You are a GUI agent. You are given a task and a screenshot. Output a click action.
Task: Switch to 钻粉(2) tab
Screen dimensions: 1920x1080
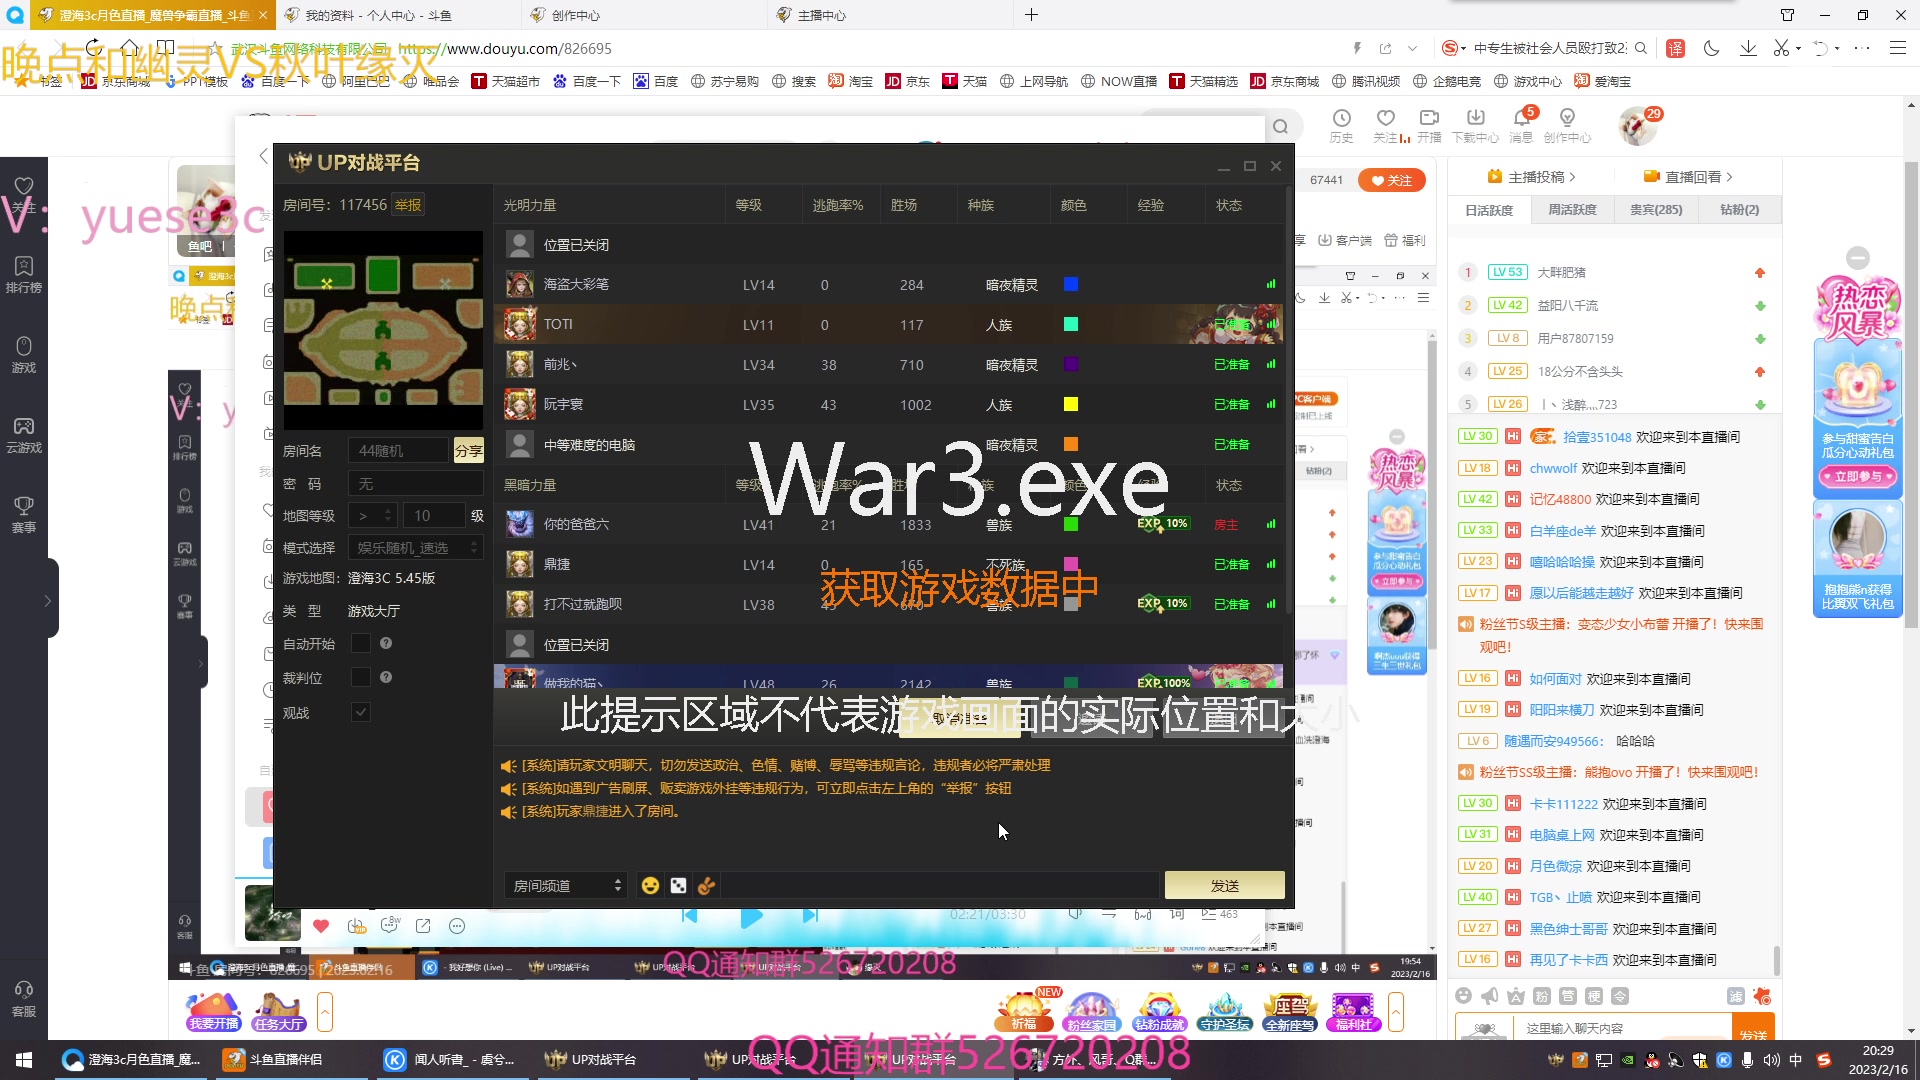pos(1739,210)
